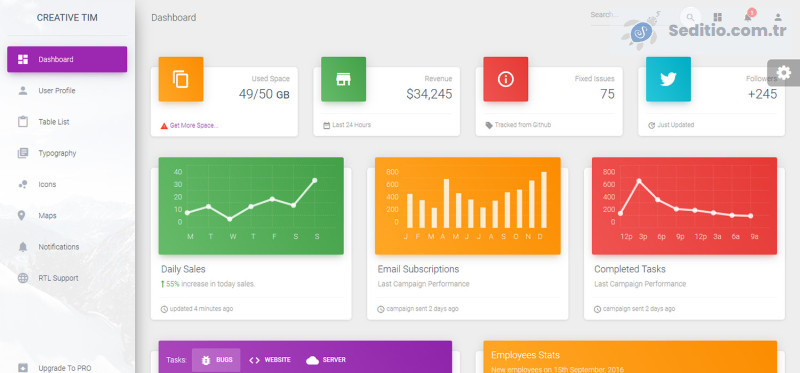Click the library icon beside Typography
This screenshot has width=800, height=373.
[x=22, y=153]
